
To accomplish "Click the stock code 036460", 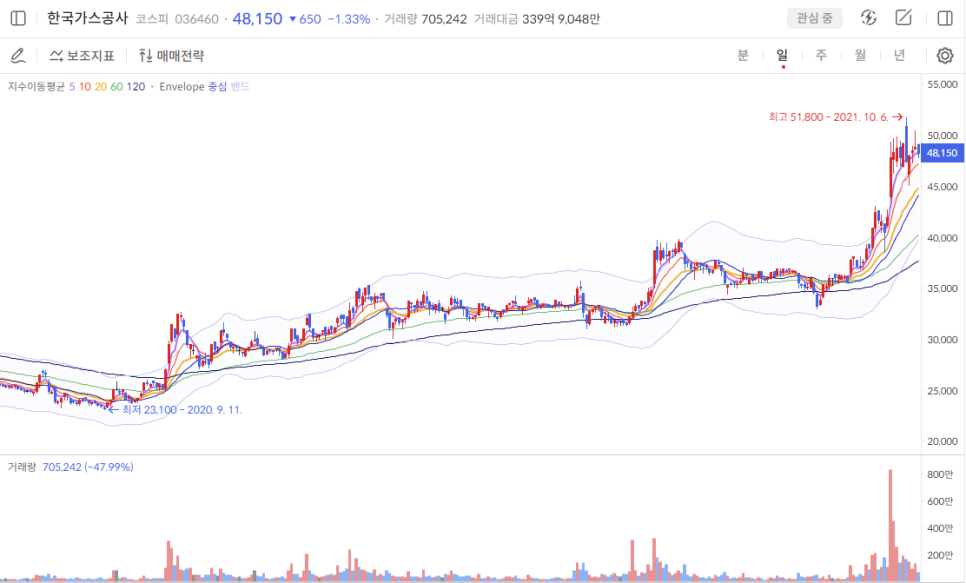I will [x=197, y=19].
